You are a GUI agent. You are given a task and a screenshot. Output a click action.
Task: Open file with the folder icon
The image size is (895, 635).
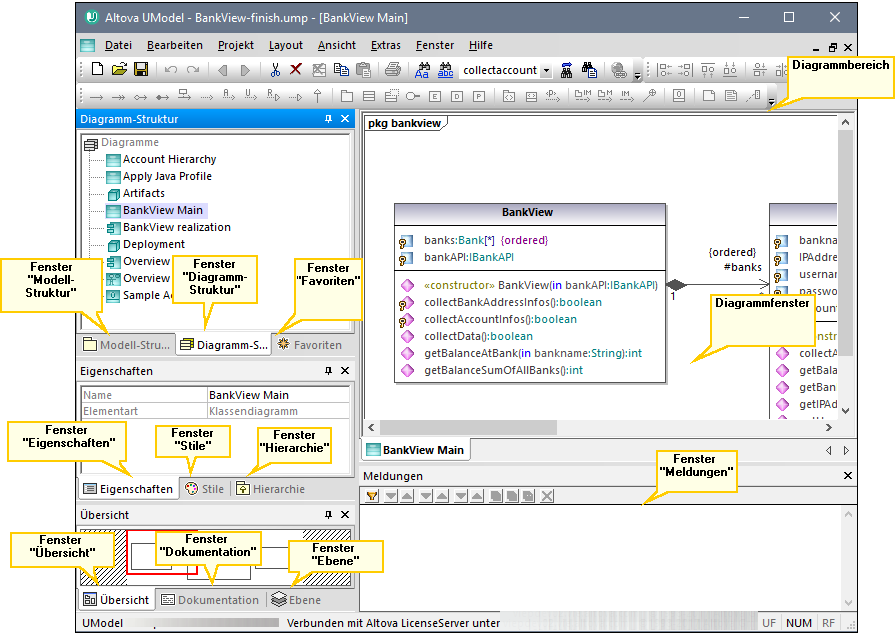119,70
